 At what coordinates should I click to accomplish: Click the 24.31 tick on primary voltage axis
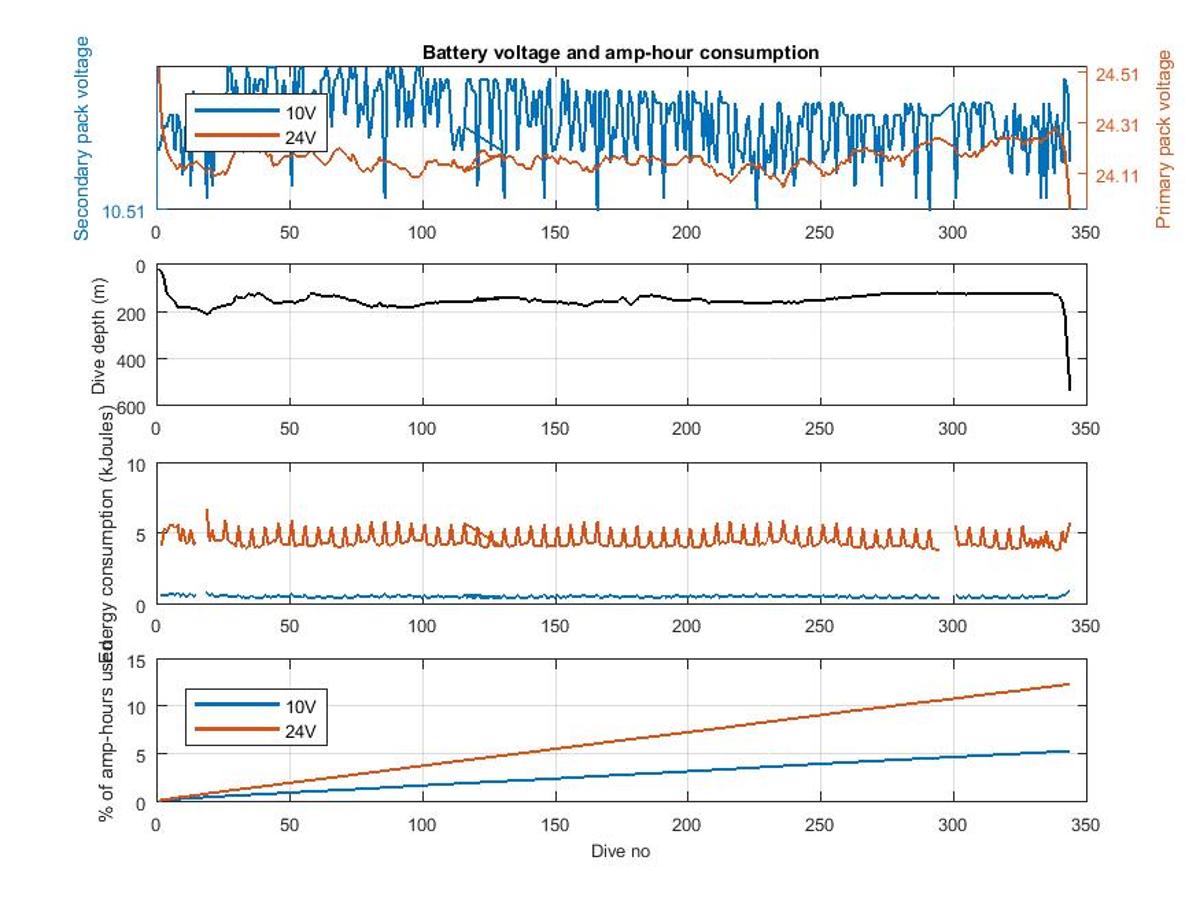coord(1117,125)
